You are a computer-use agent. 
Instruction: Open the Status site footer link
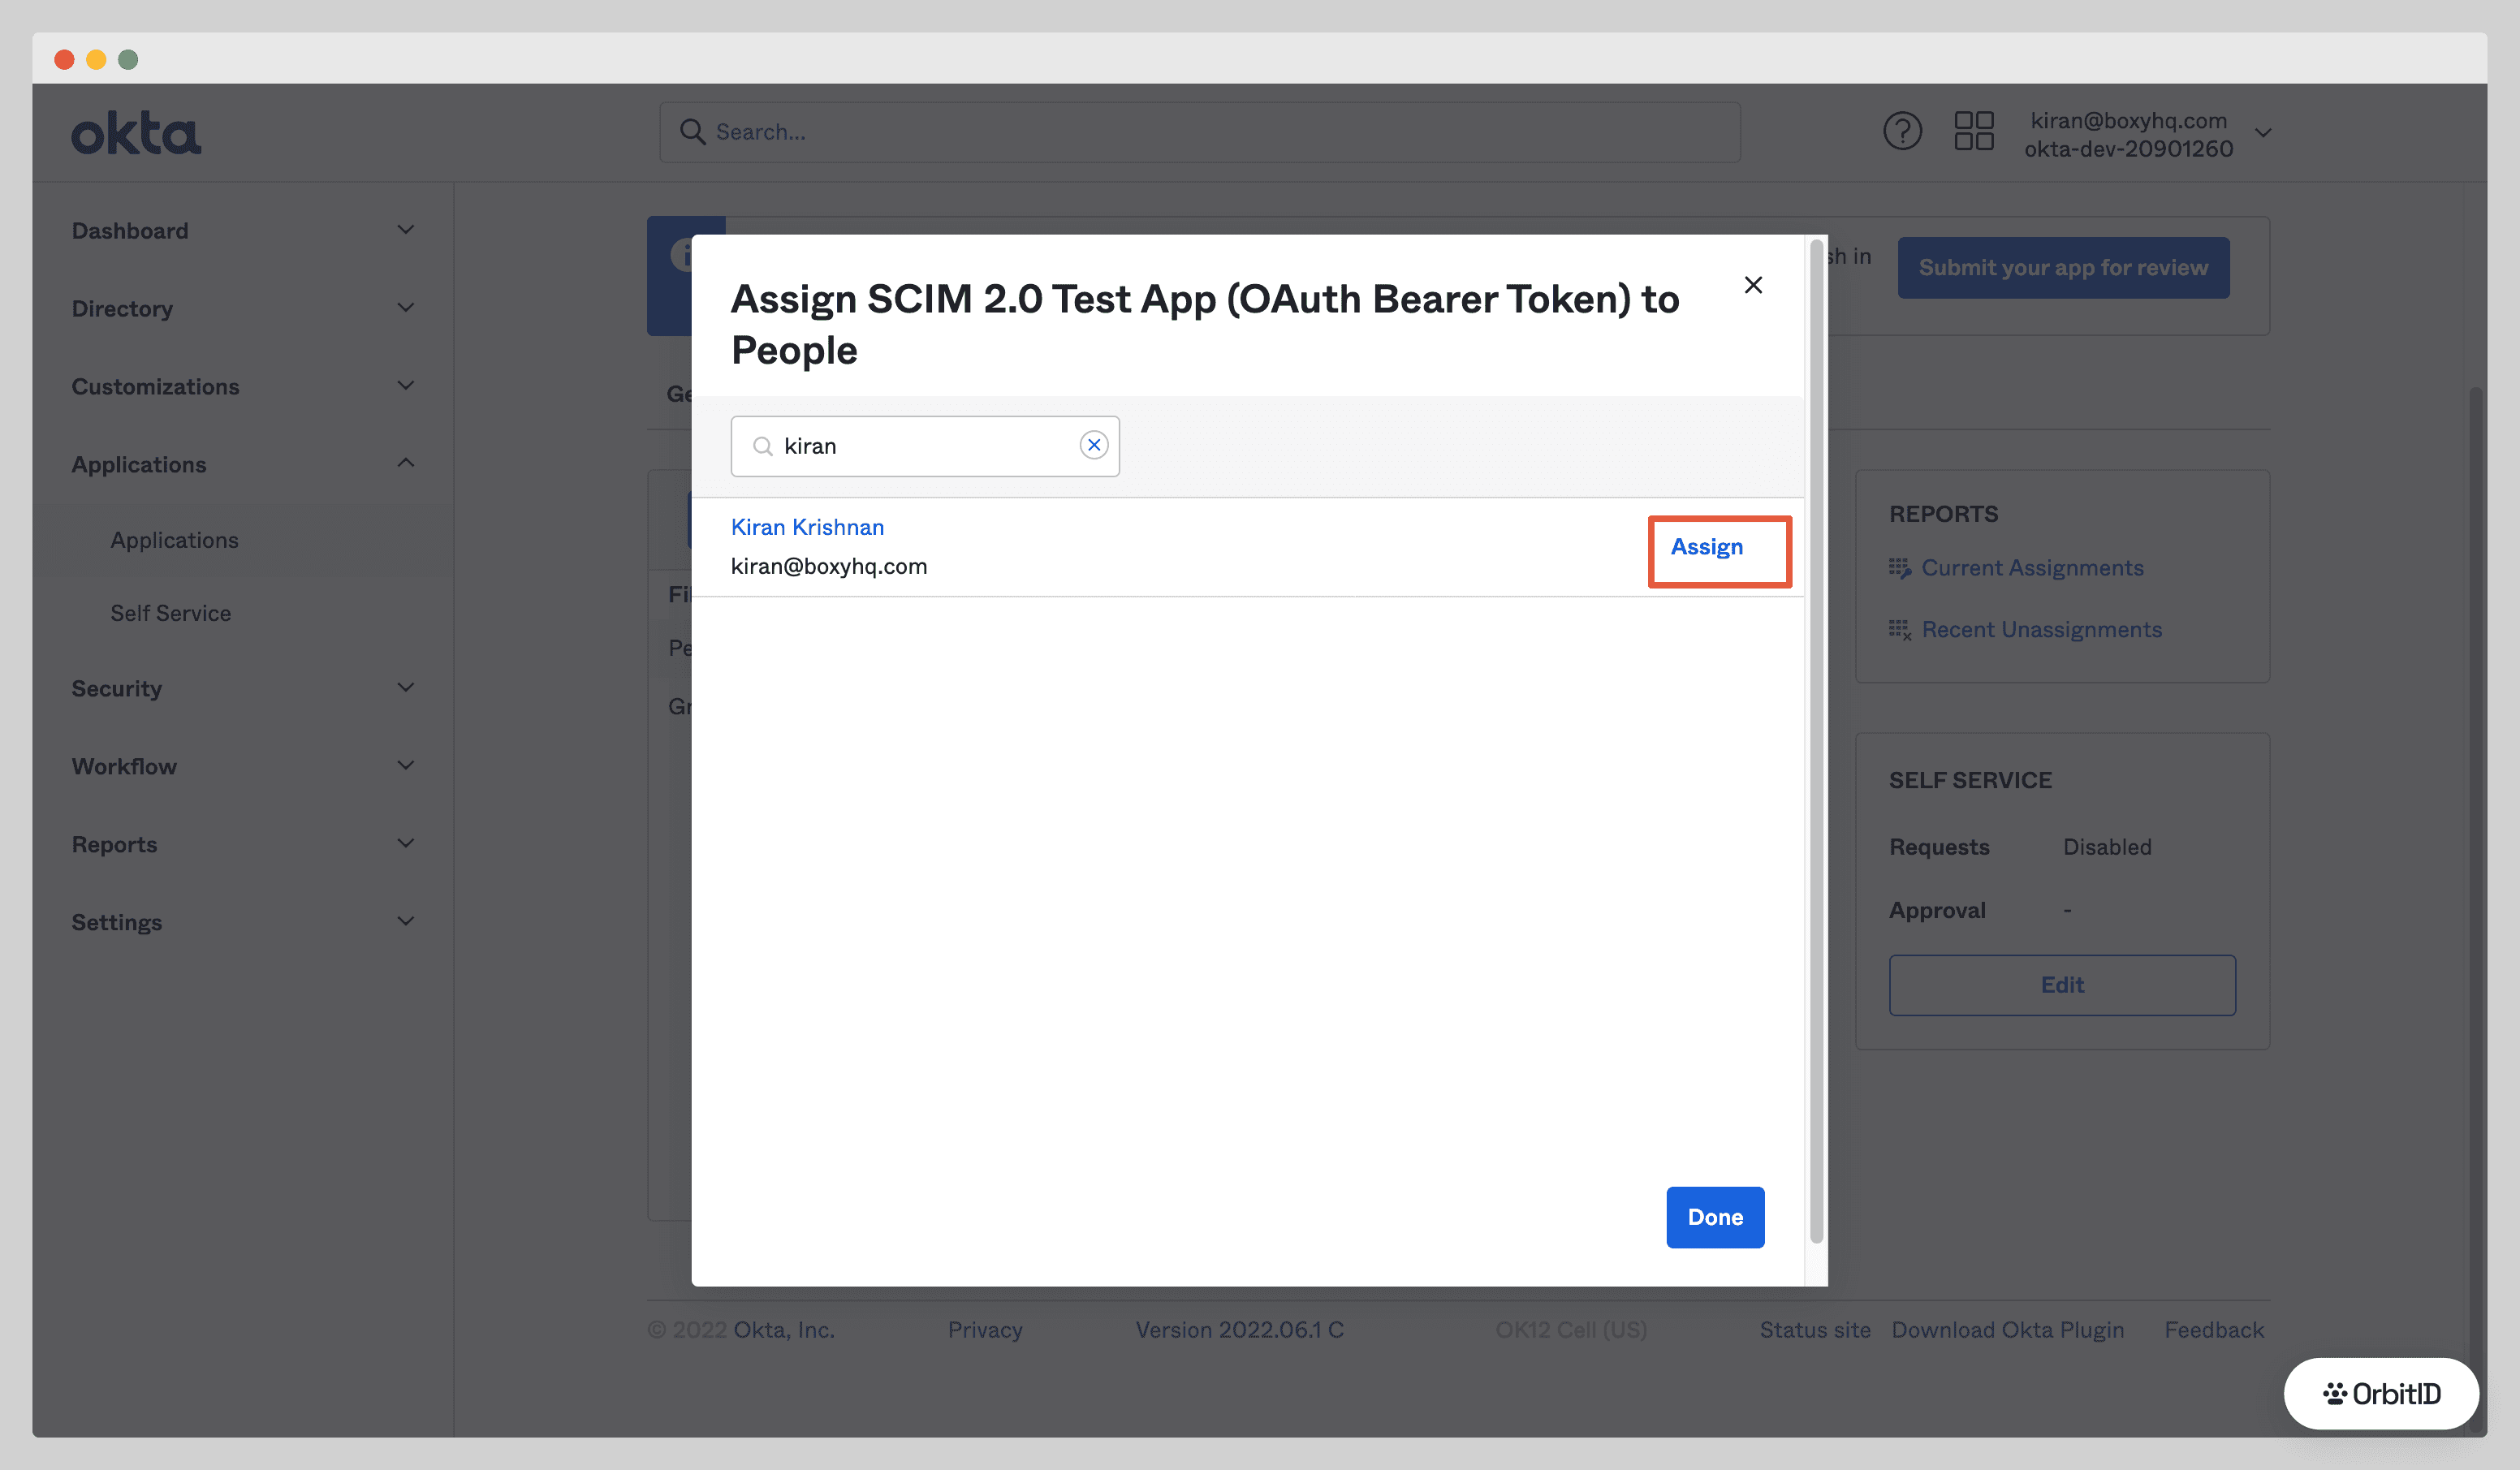click(1815, 1330)
